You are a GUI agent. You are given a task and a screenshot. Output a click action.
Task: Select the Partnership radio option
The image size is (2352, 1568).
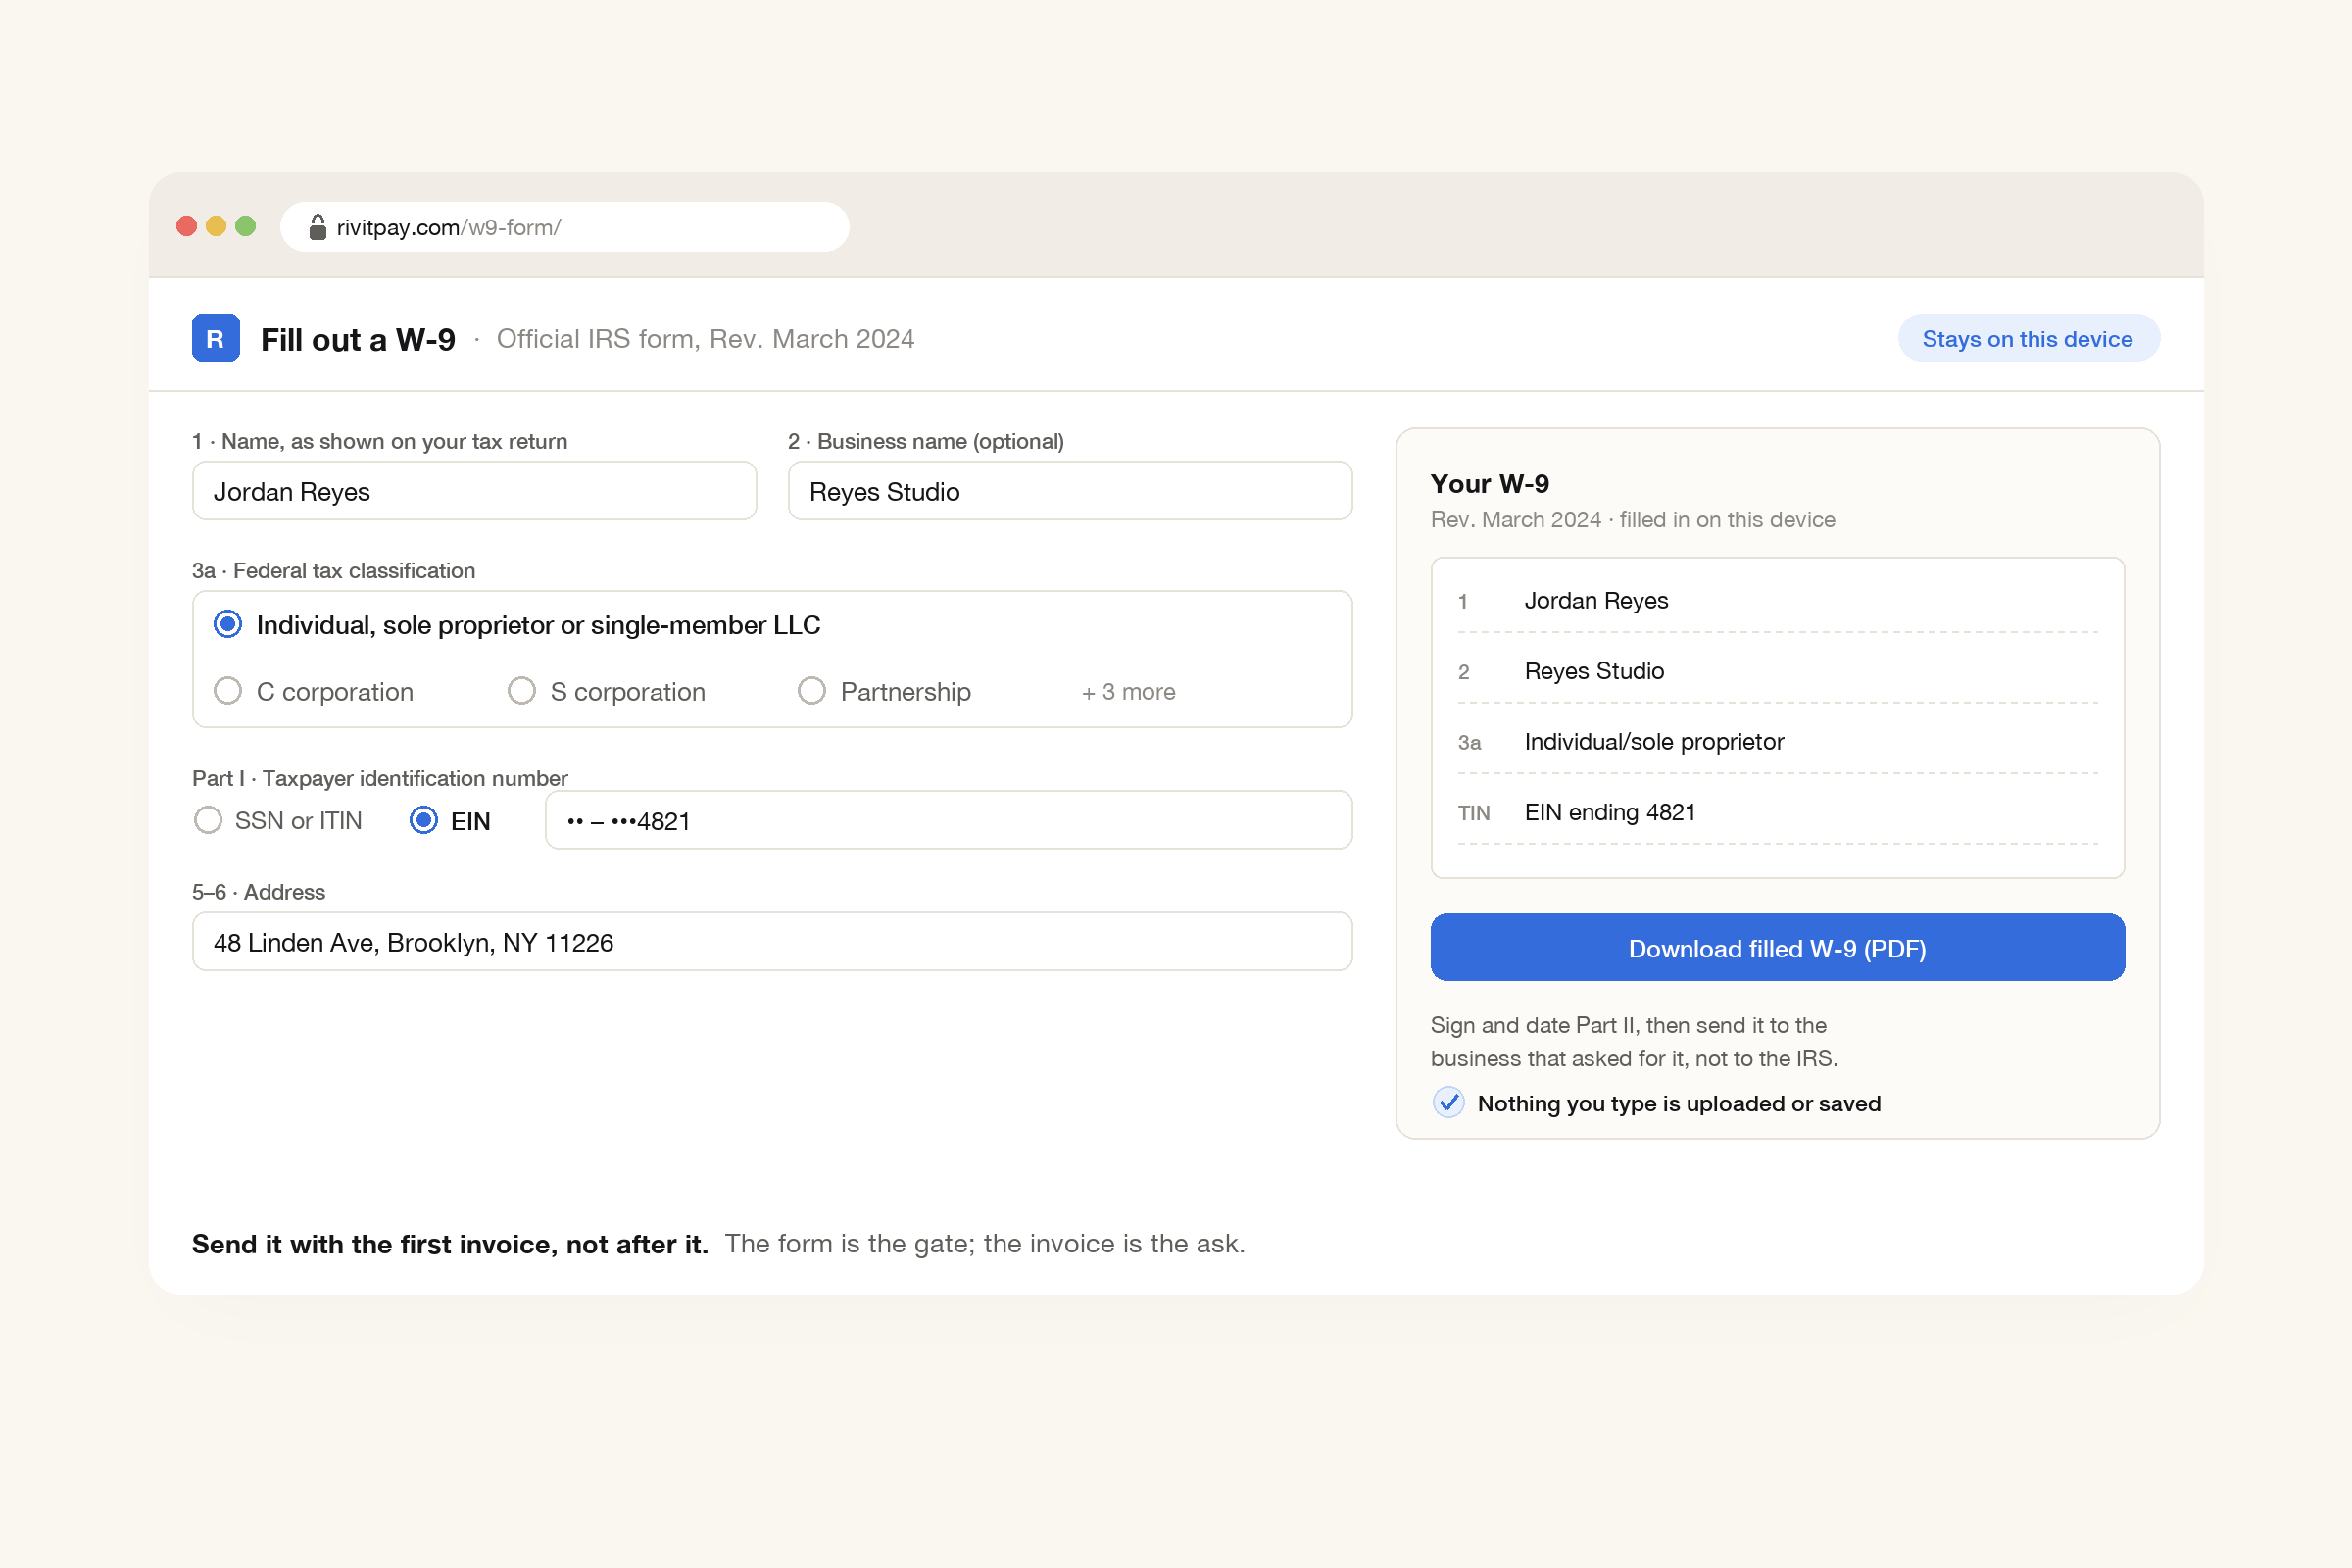(811, 691)
